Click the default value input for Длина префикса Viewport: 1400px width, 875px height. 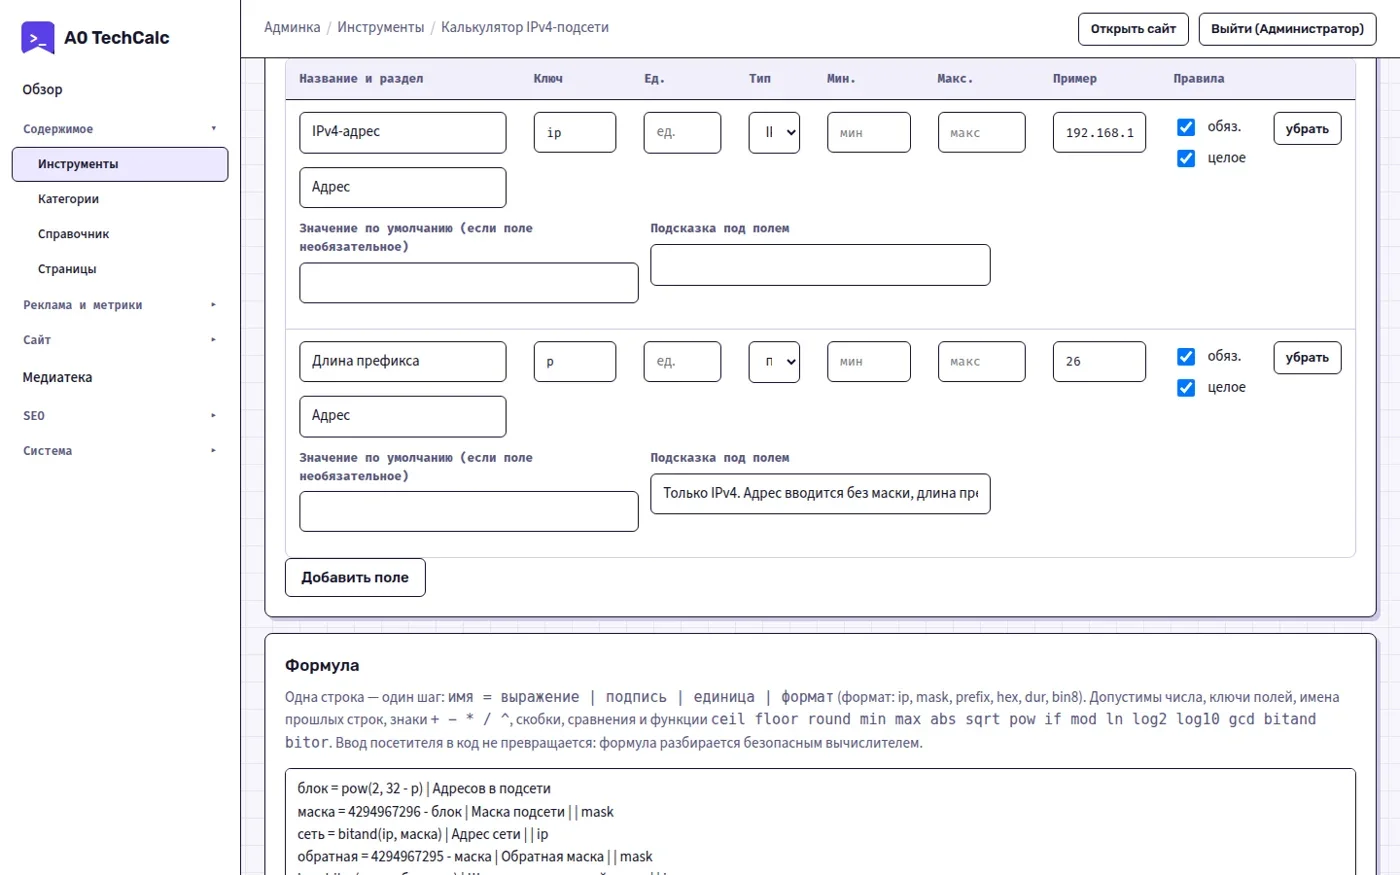pos(469,512)
